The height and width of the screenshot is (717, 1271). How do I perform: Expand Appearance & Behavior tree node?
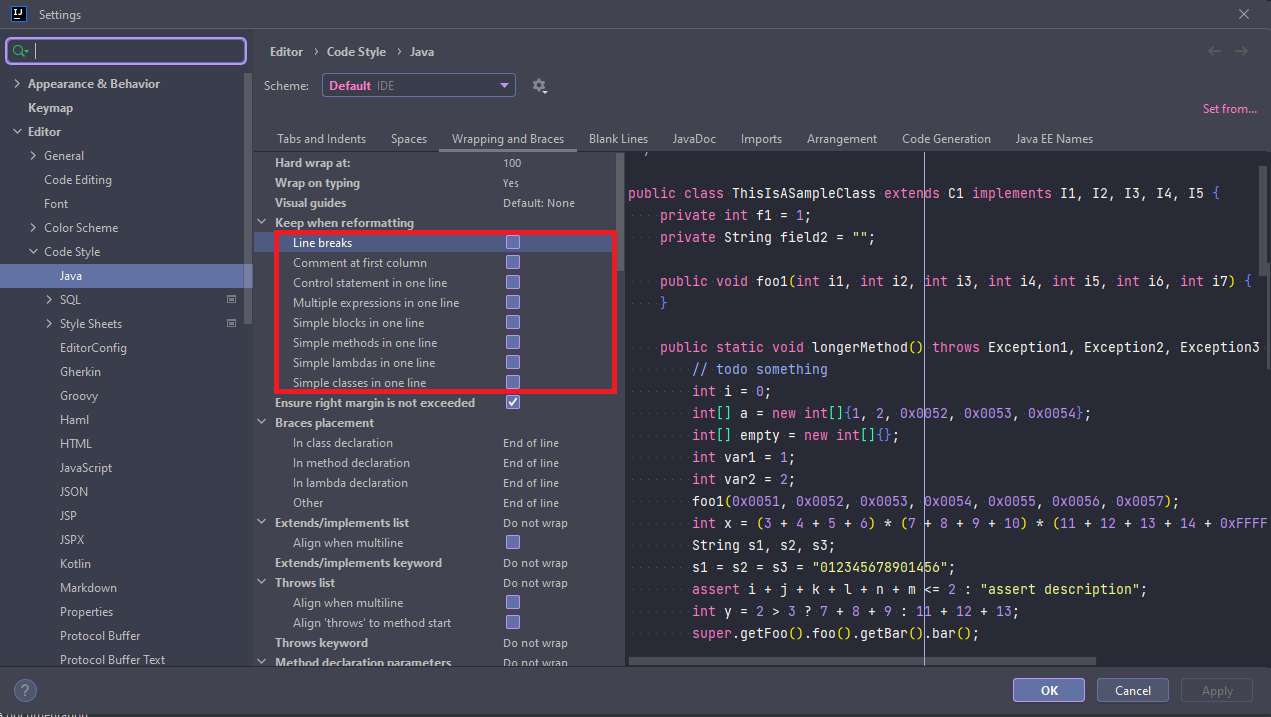pos(17,84)
